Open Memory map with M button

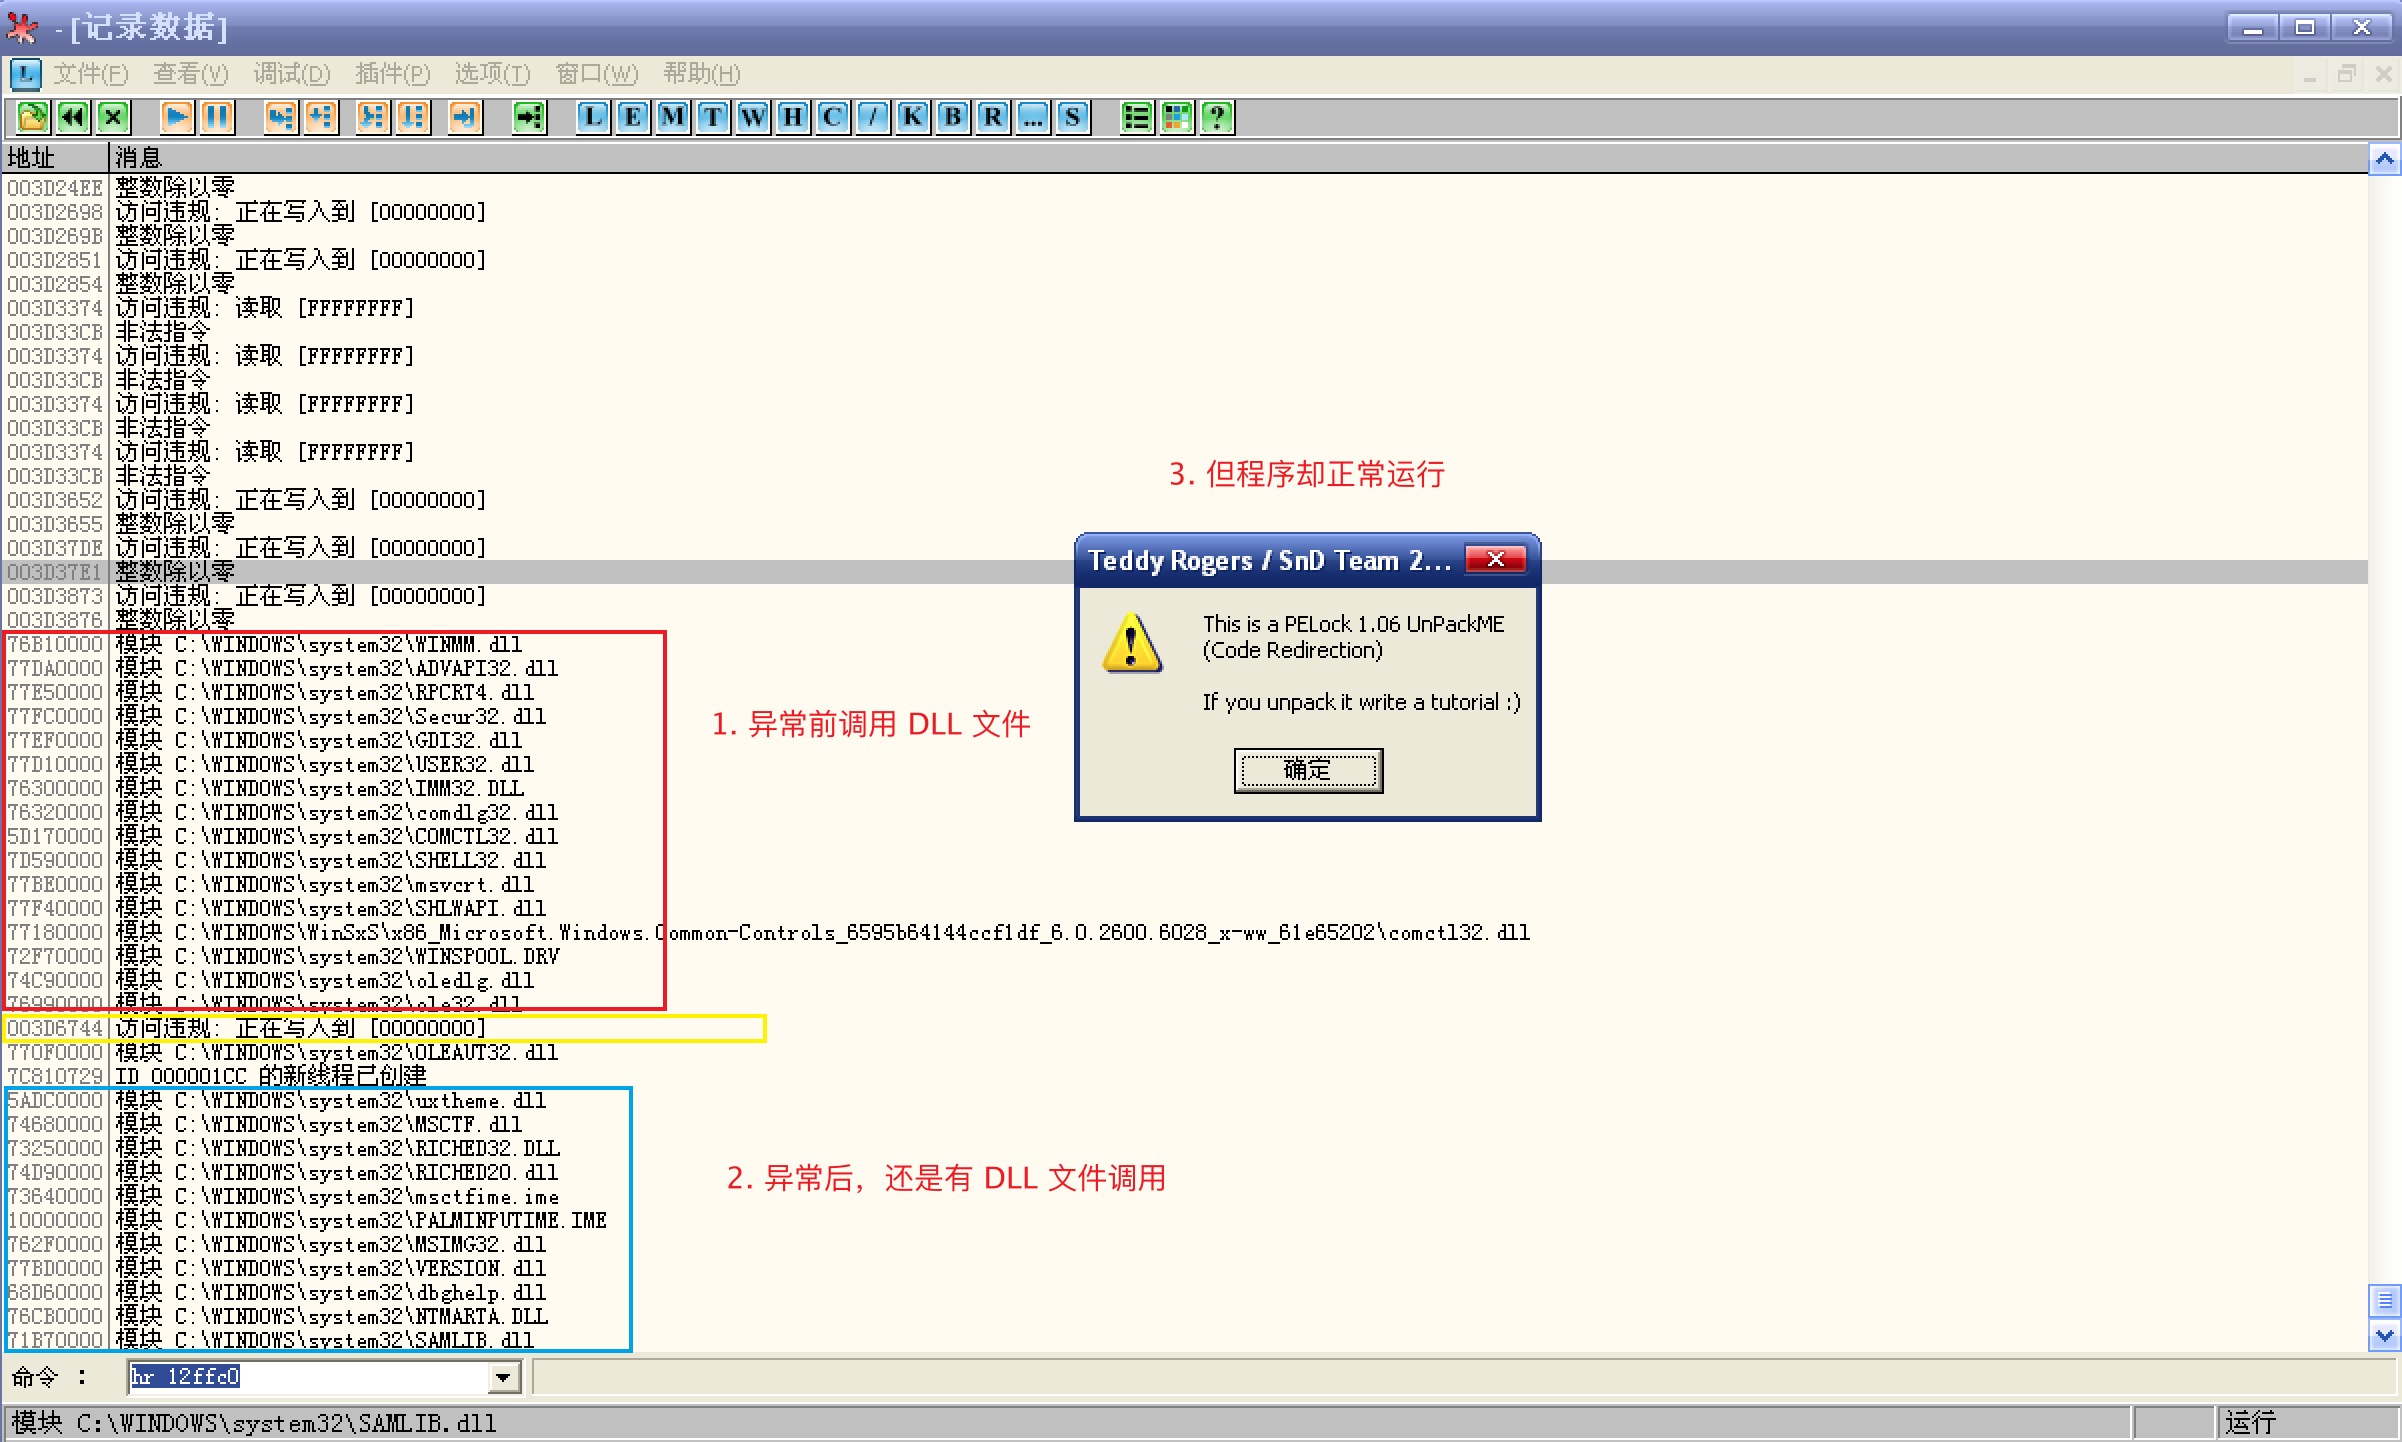[x=673, y=117]
